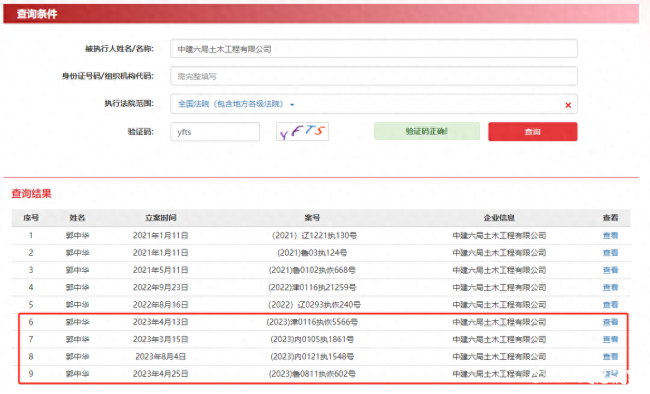View details of row 1 case 辽1221执130号
This screenshot has height=394, width=650.
point(610,236)
